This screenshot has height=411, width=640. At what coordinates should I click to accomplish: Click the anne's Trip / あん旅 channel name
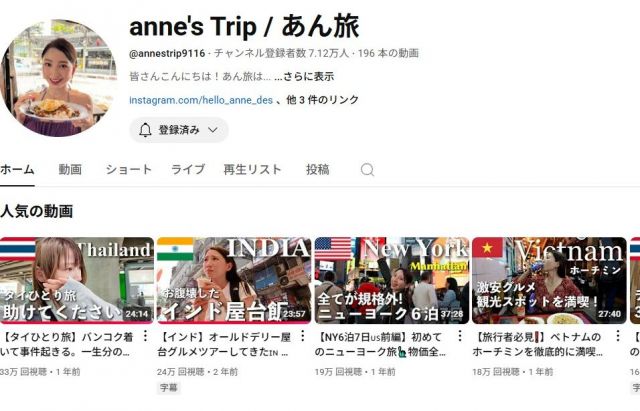coord(244,26)
